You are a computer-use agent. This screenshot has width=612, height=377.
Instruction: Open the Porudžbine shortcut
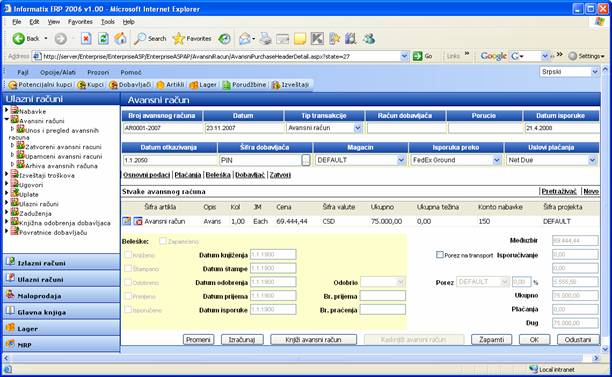[244, 85]
